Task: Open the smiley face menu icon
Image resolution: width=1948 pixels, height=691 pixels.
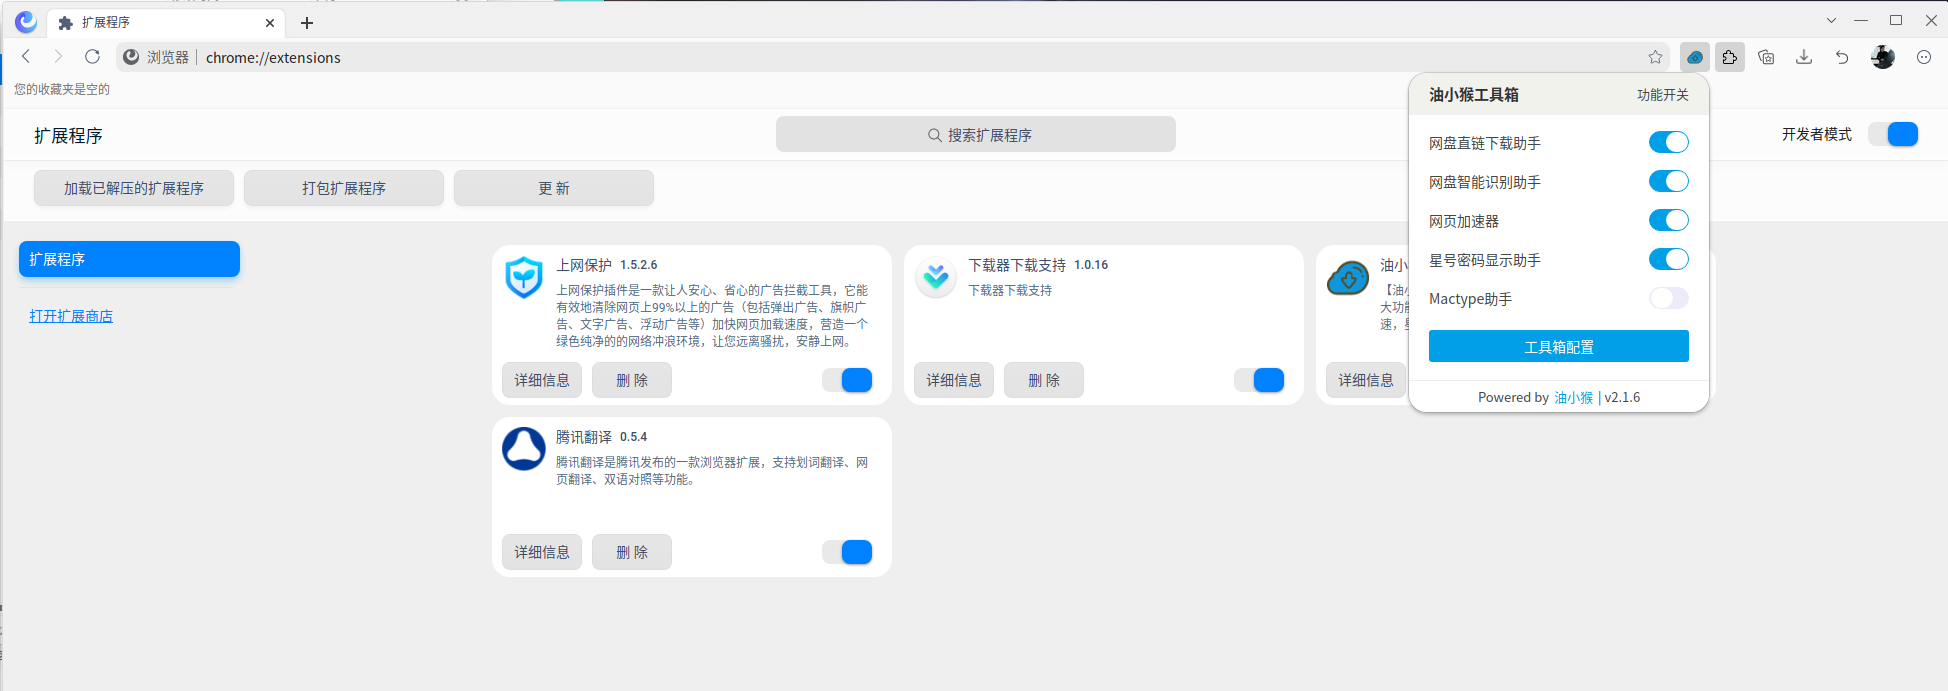Action: 1924,57
